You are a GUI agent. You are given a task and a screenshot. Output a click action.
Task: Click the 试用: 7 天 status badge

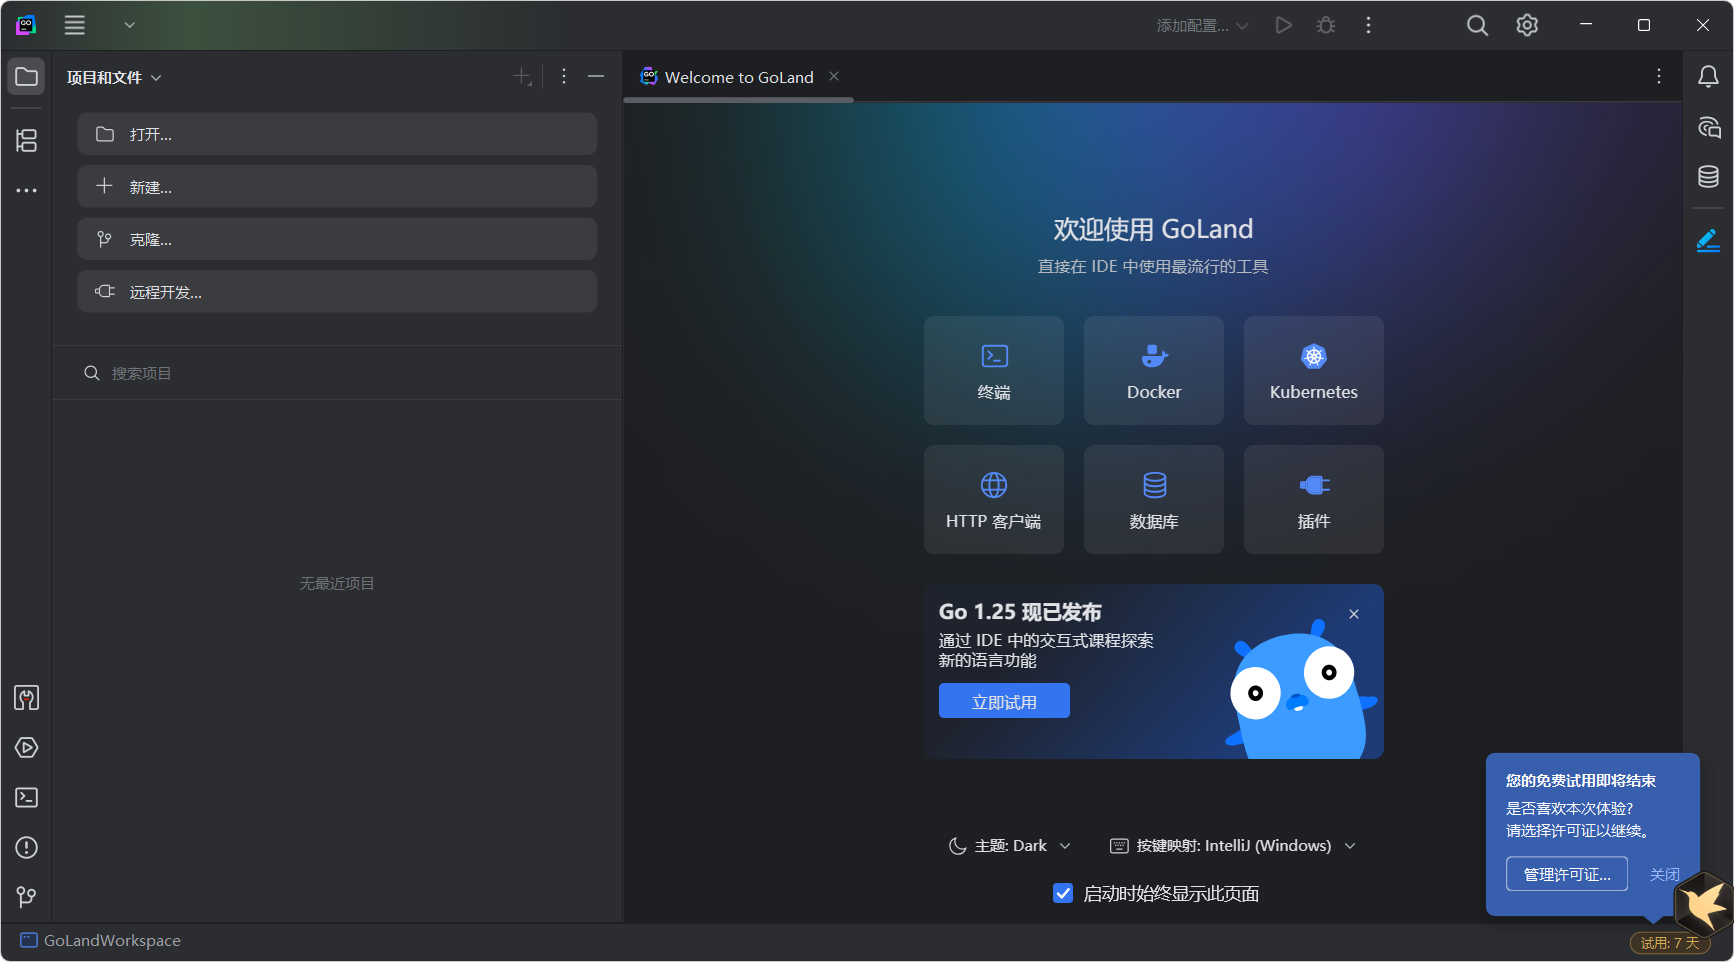coord(1670,943)
